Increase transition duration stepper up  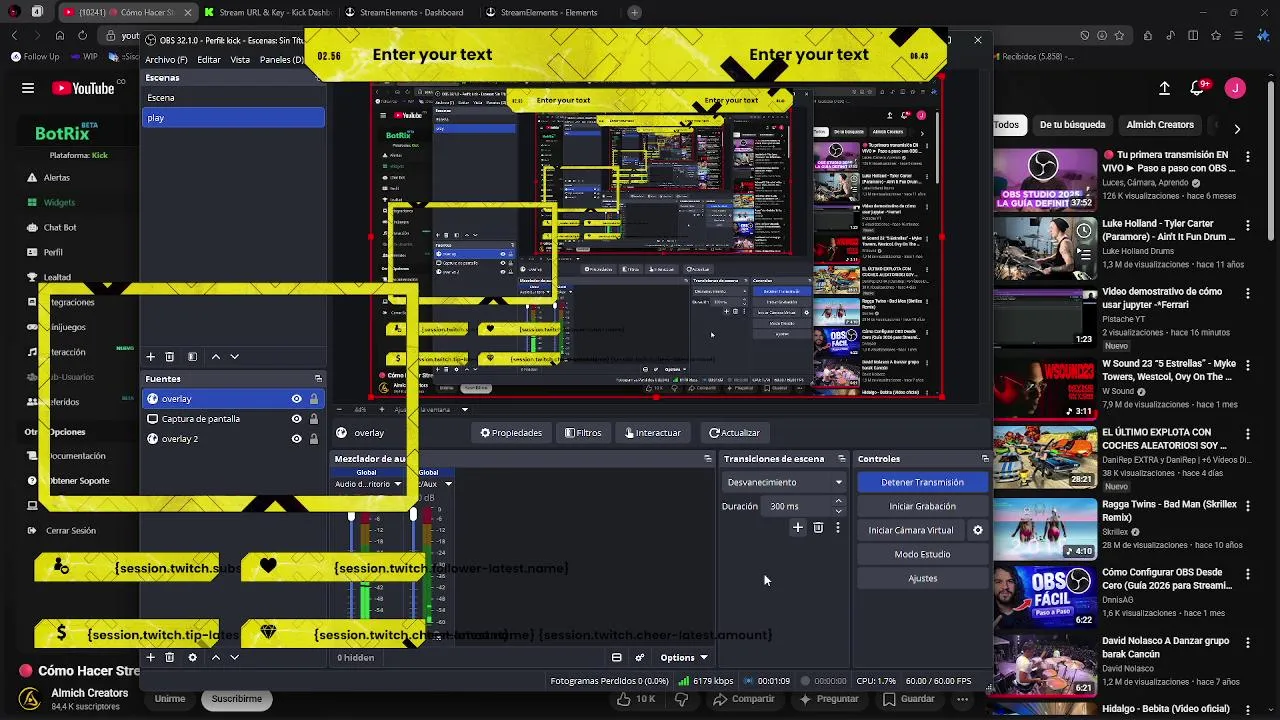pos(838,501)
